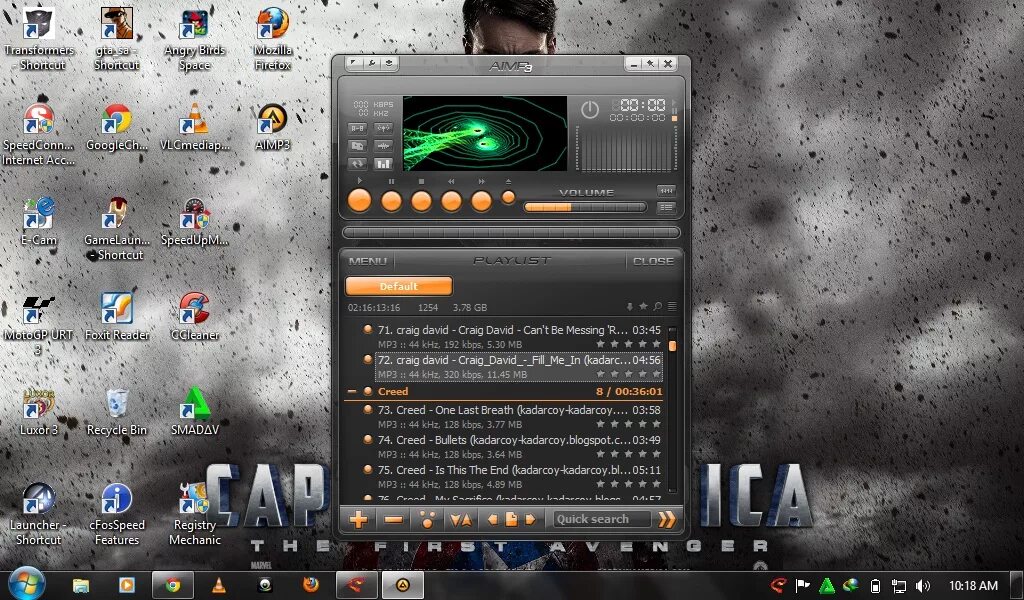Viewport: 1024px width, 600px height.
Task: Click the small Open files eject button
Action: 508,197
